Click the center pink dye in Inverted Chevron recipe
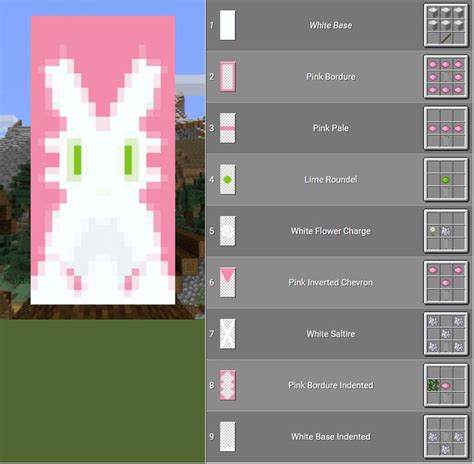474x464 pixels. [446, 283]
